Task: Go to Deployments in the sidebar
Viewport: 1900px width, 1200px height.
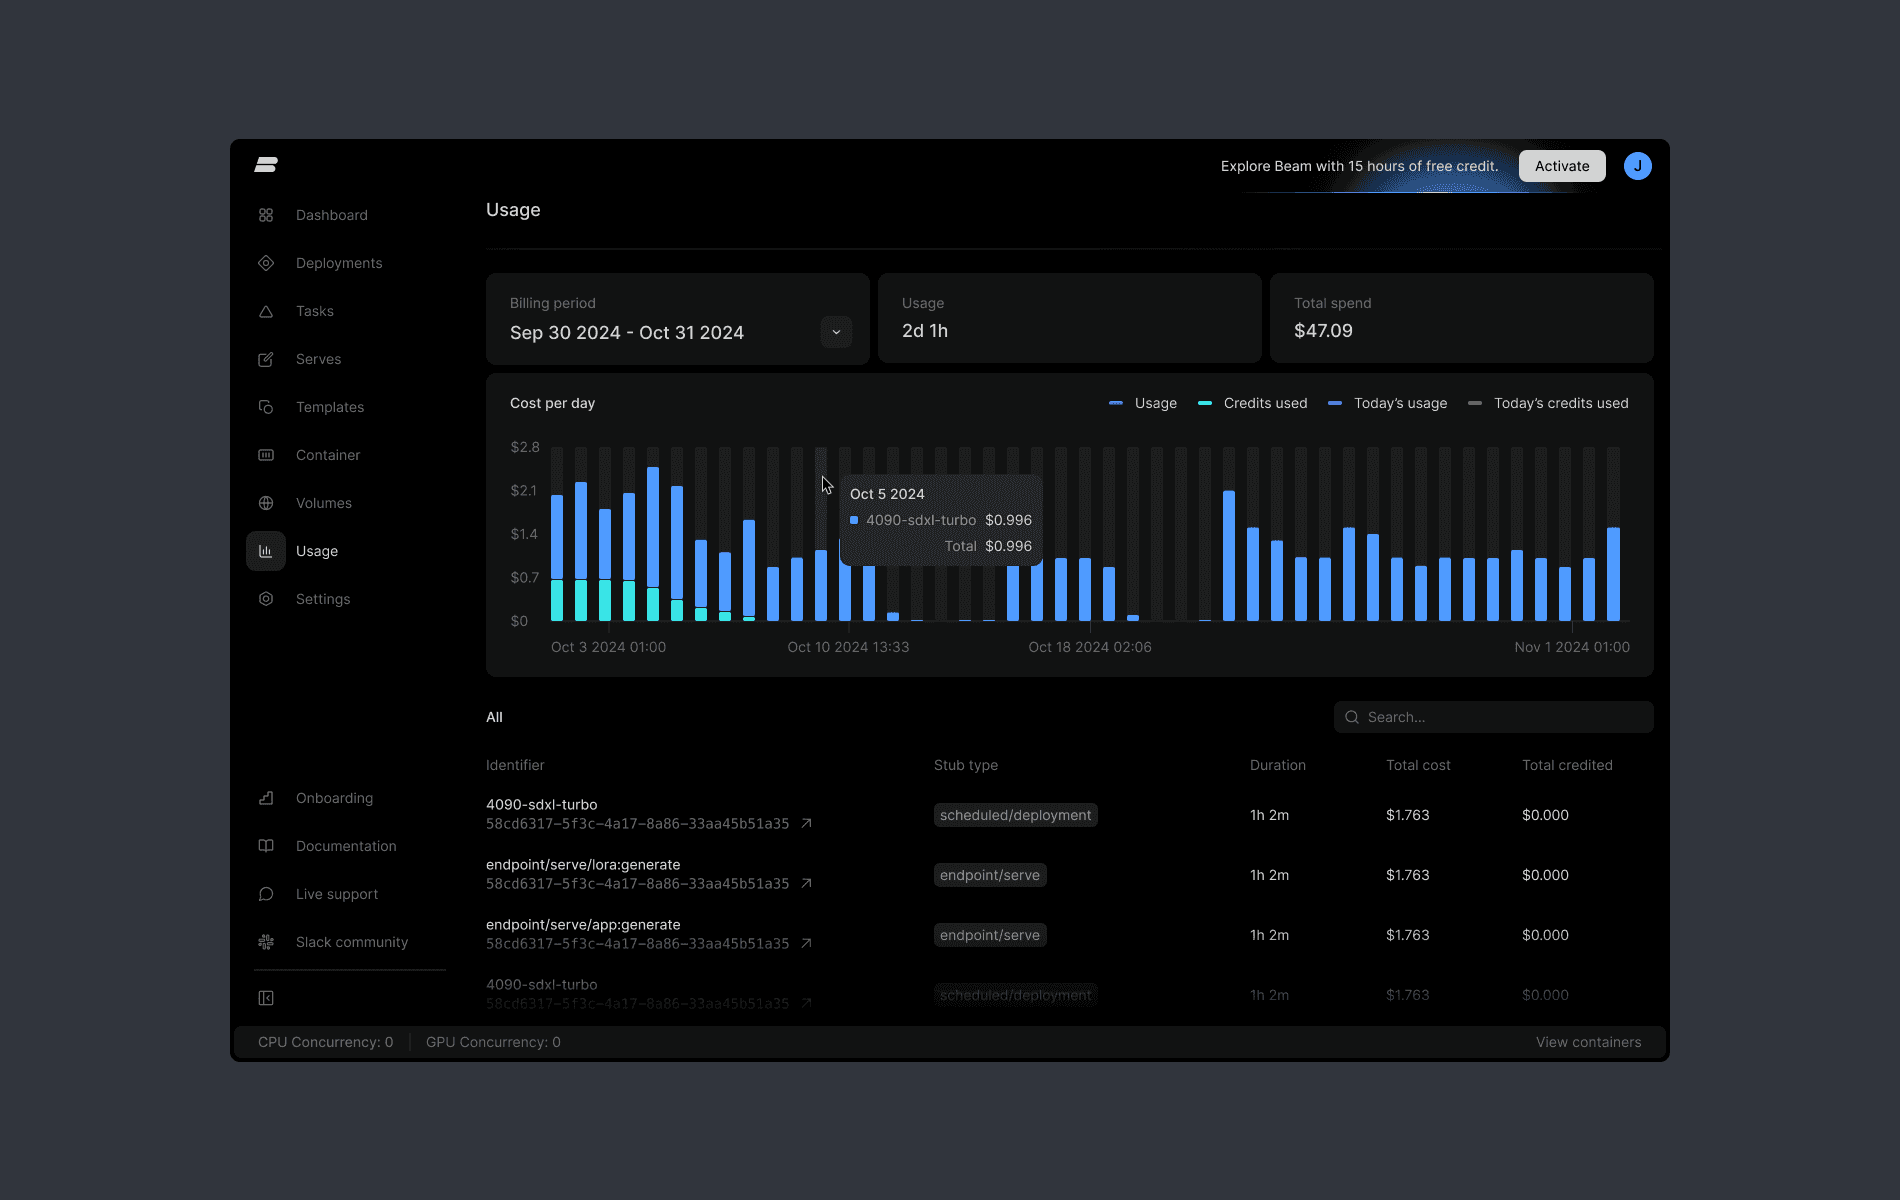Action: (x=339, y=263)
